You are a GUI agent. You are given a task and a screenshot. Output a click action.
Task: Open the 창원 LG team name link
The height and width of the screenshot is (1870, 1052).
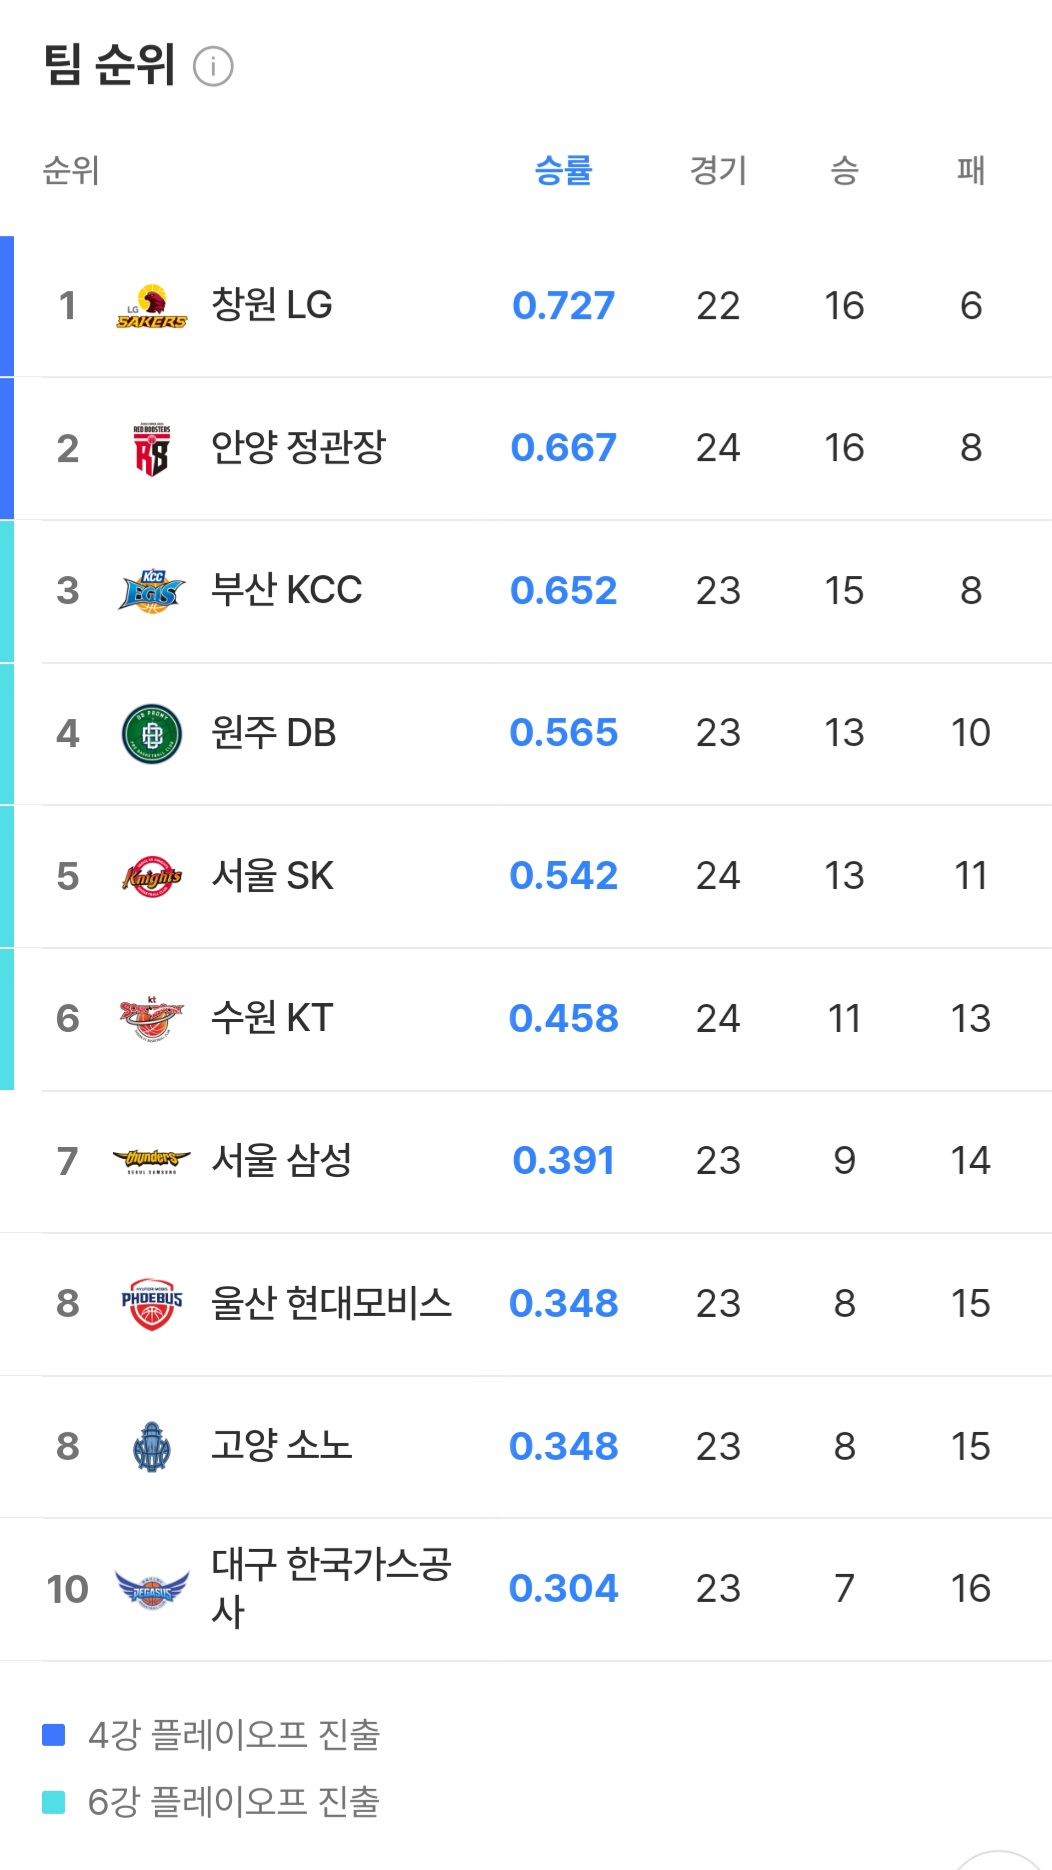click(272, 305)
